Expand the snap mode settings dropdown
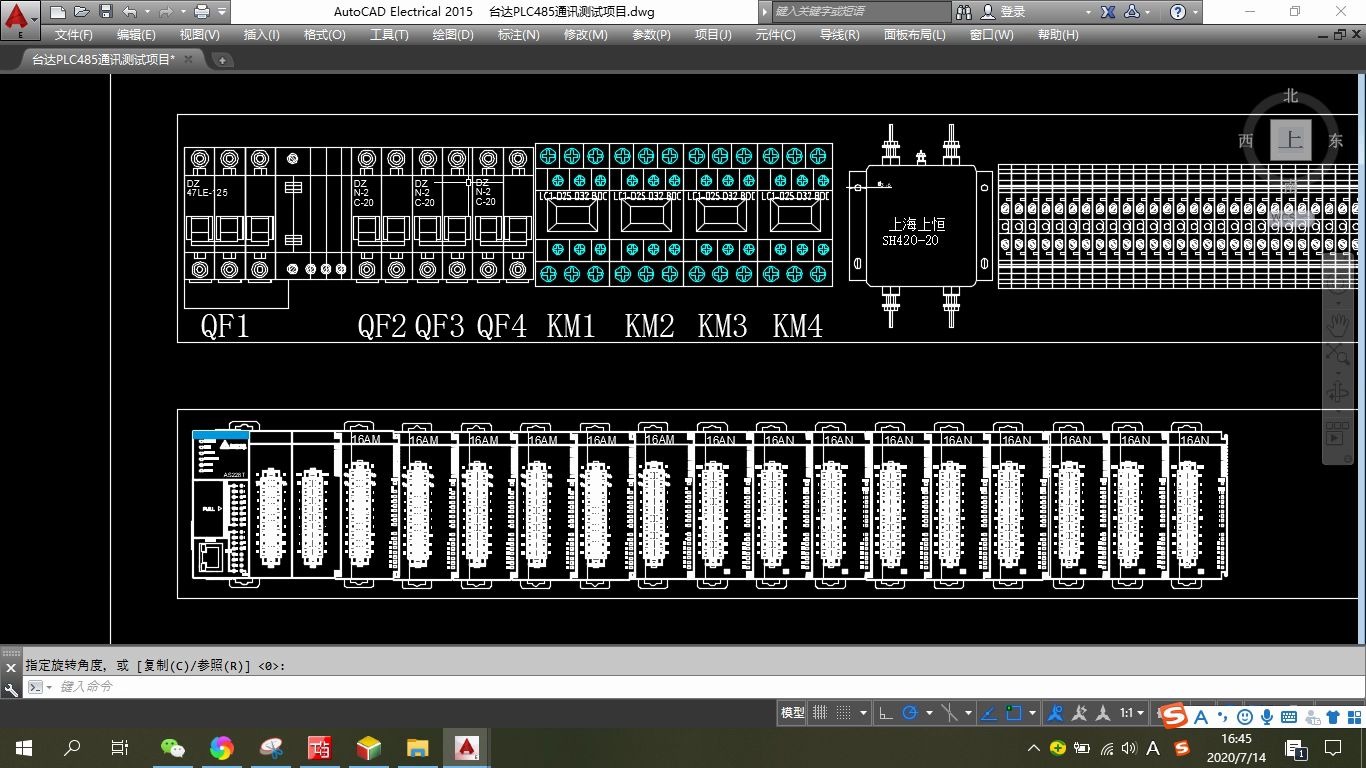This screenshot has height=768, width=1366. click(864, 713)
